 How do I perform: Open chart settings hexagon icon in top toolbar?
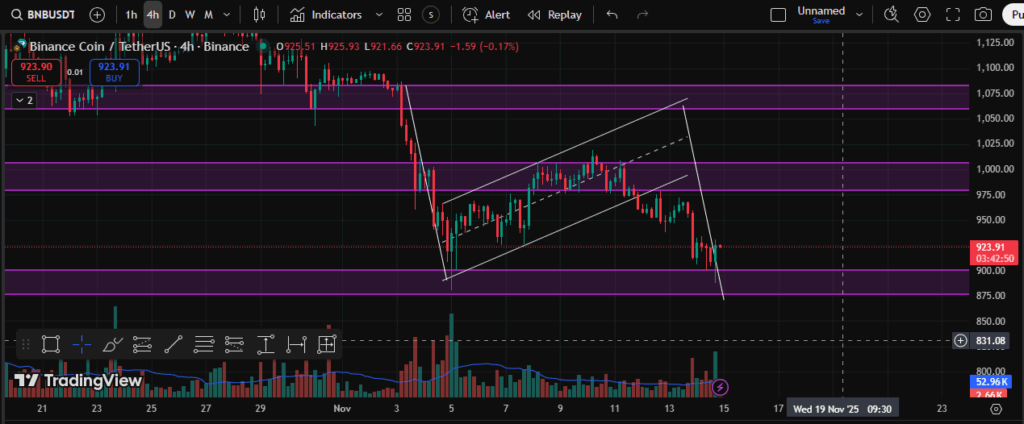pyautogui.click(x=922, y=15)
